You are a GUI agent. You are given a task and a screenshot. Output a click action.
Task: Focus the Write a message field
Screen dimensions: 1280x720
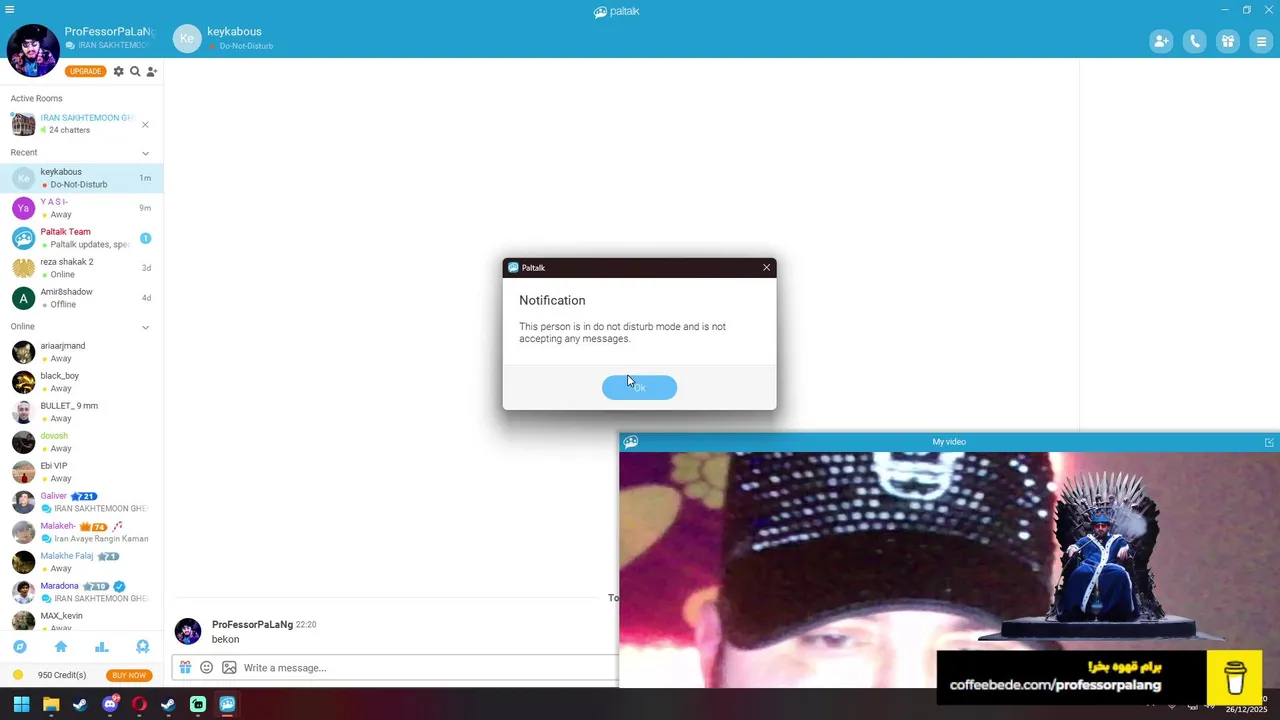pos(430,668)
